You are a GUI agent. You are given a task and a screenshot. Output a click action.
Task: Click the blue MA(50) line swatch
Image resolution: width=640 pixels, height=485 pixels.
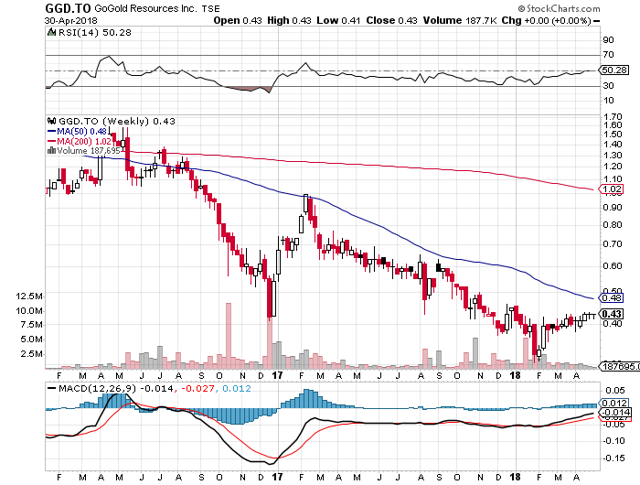[51, 131]
